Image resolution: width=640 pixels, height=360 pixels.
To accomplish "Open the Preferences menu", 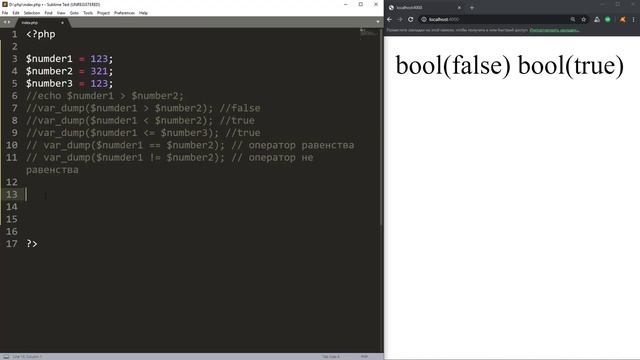I will [124, 13].
